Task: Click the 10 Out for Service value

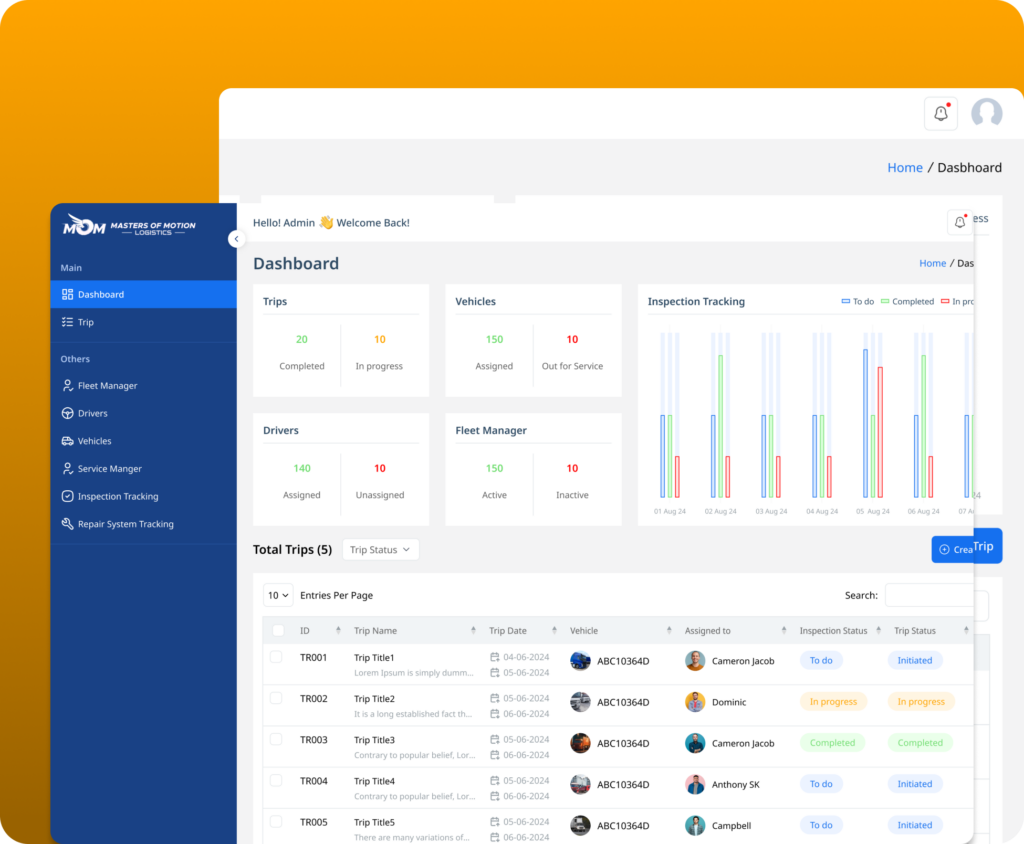Action: [x=572, y=340]
